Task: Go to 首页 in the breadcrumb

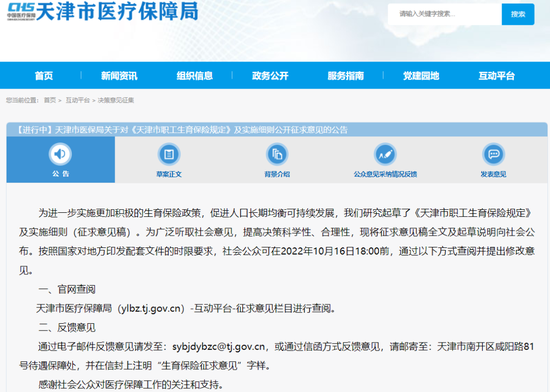Action: [x=50, y=100]
